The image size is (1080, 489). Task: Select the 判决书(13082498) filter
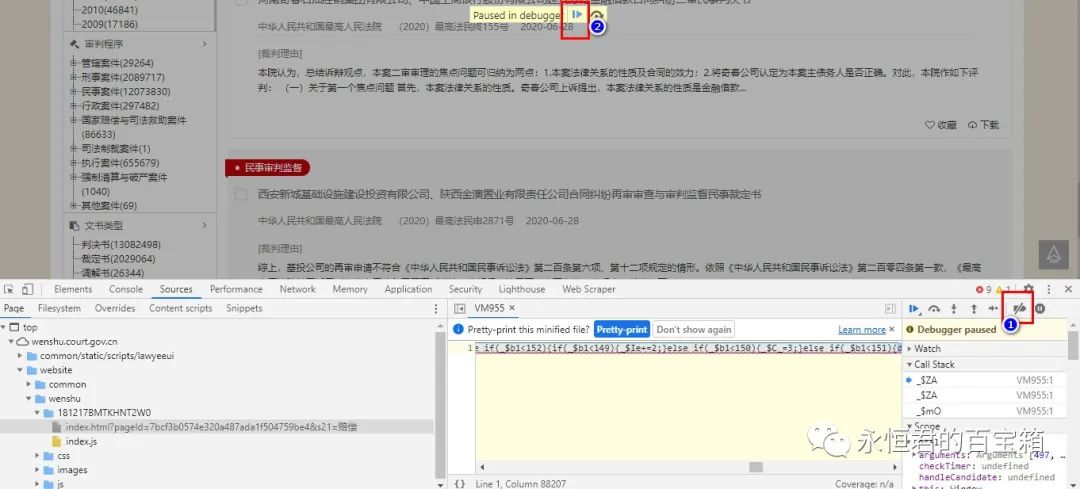click(x=121, y=244)
